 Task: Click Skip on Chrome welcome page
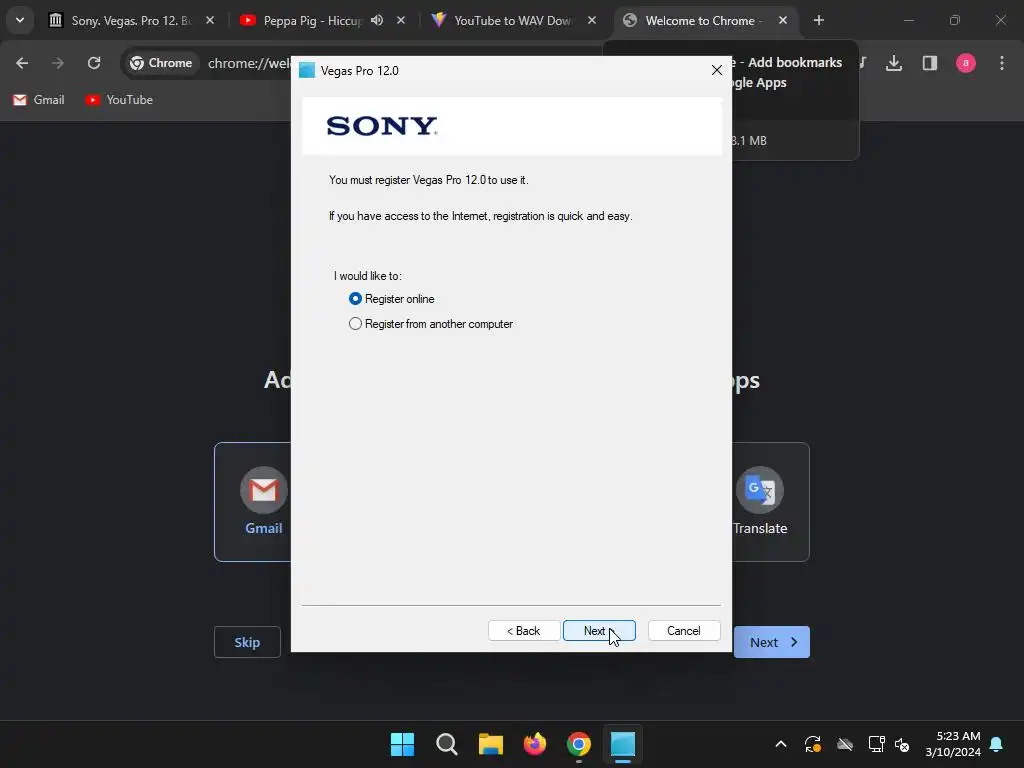point(248,642)
